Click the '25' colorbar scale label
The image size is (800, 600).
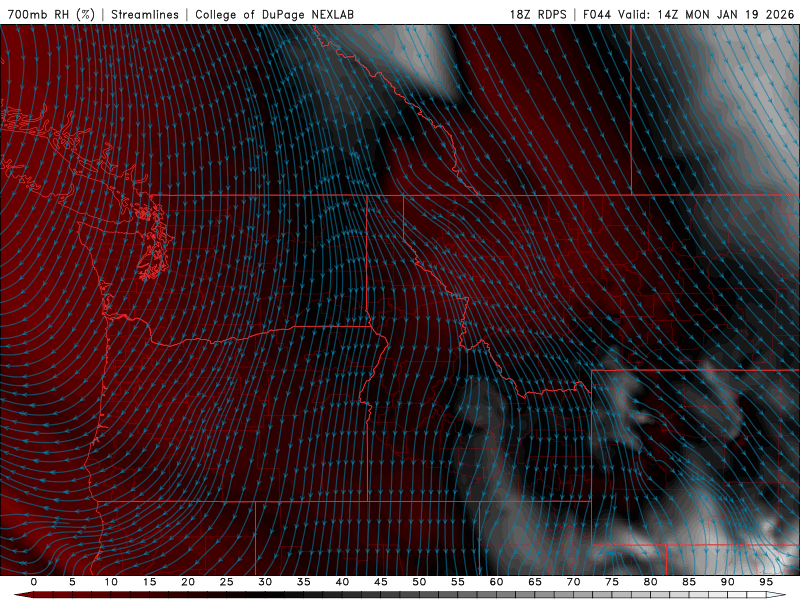227,582
